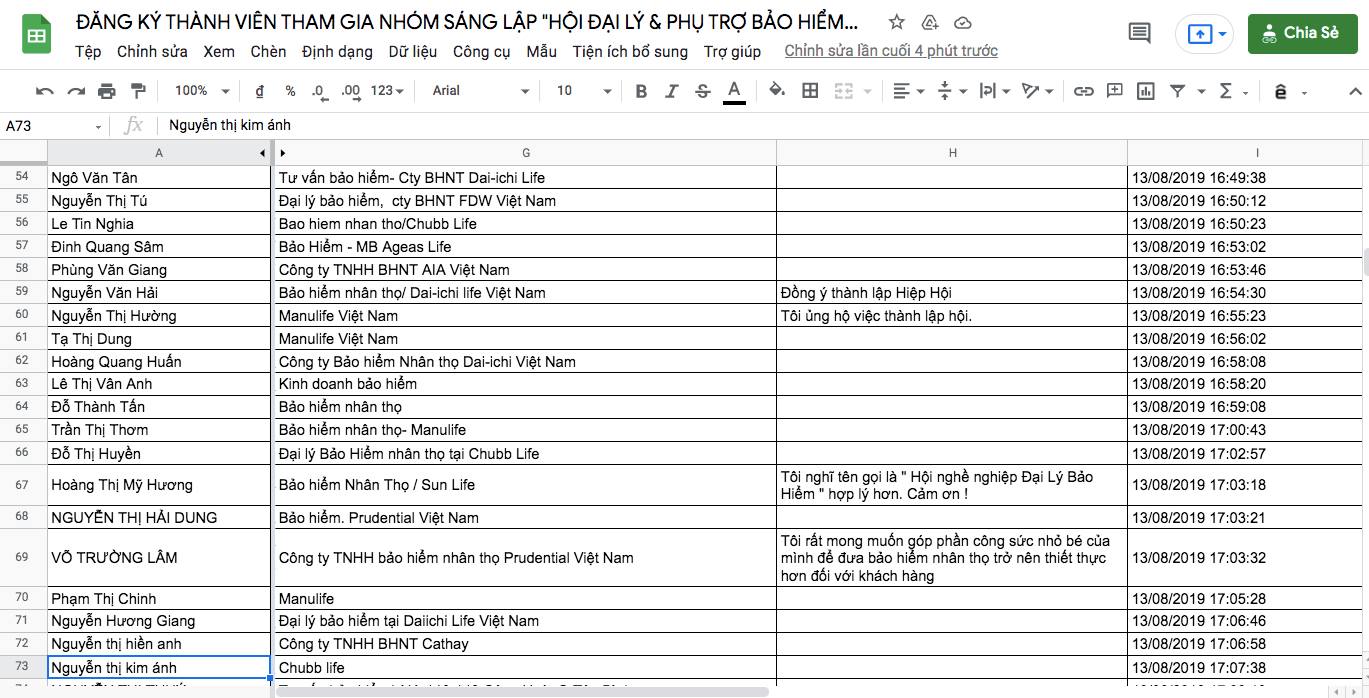Image resolution: width=1369 pixels, height=698 pixels.
Task: Select cell containing Ngô Văn Tân
Action: click(159, 178)
